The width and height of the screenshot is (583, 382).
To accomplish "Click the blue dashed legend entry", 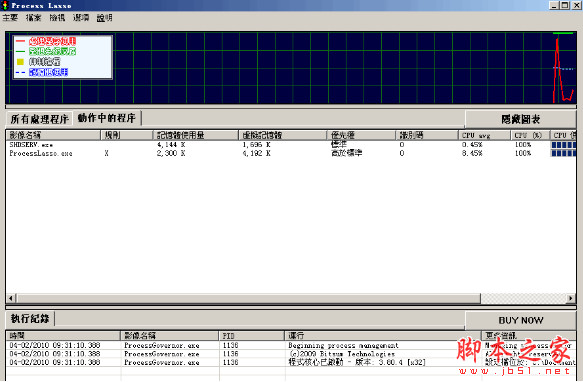I will (x=42, y=72).
